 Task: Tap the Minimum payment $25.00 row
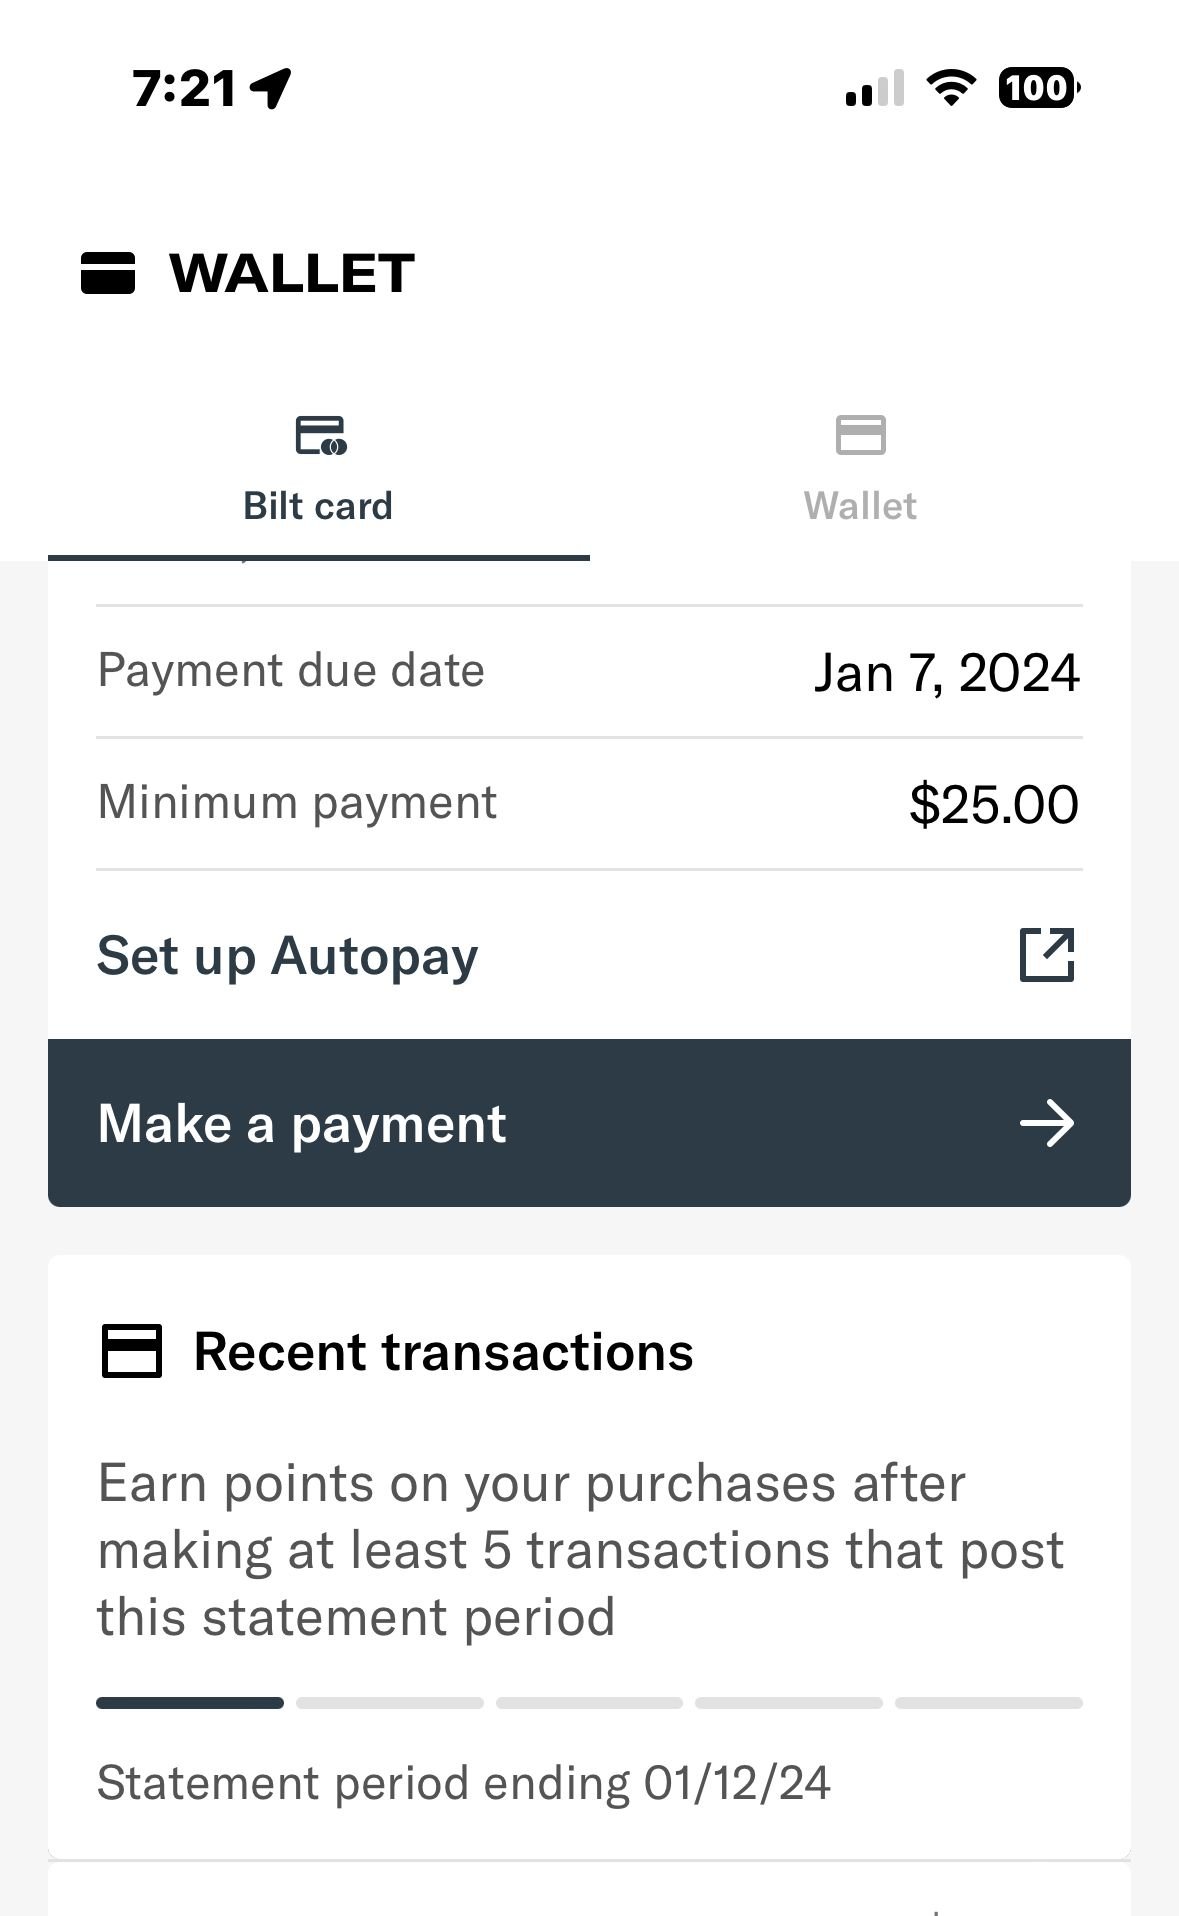[x=589, y=803]
